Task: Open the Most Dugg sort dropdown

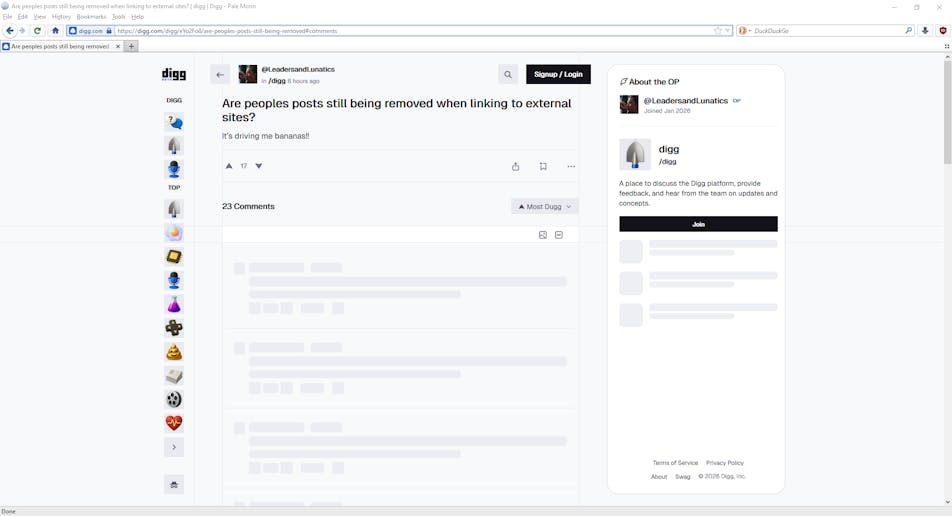Action: coord(545,207)
